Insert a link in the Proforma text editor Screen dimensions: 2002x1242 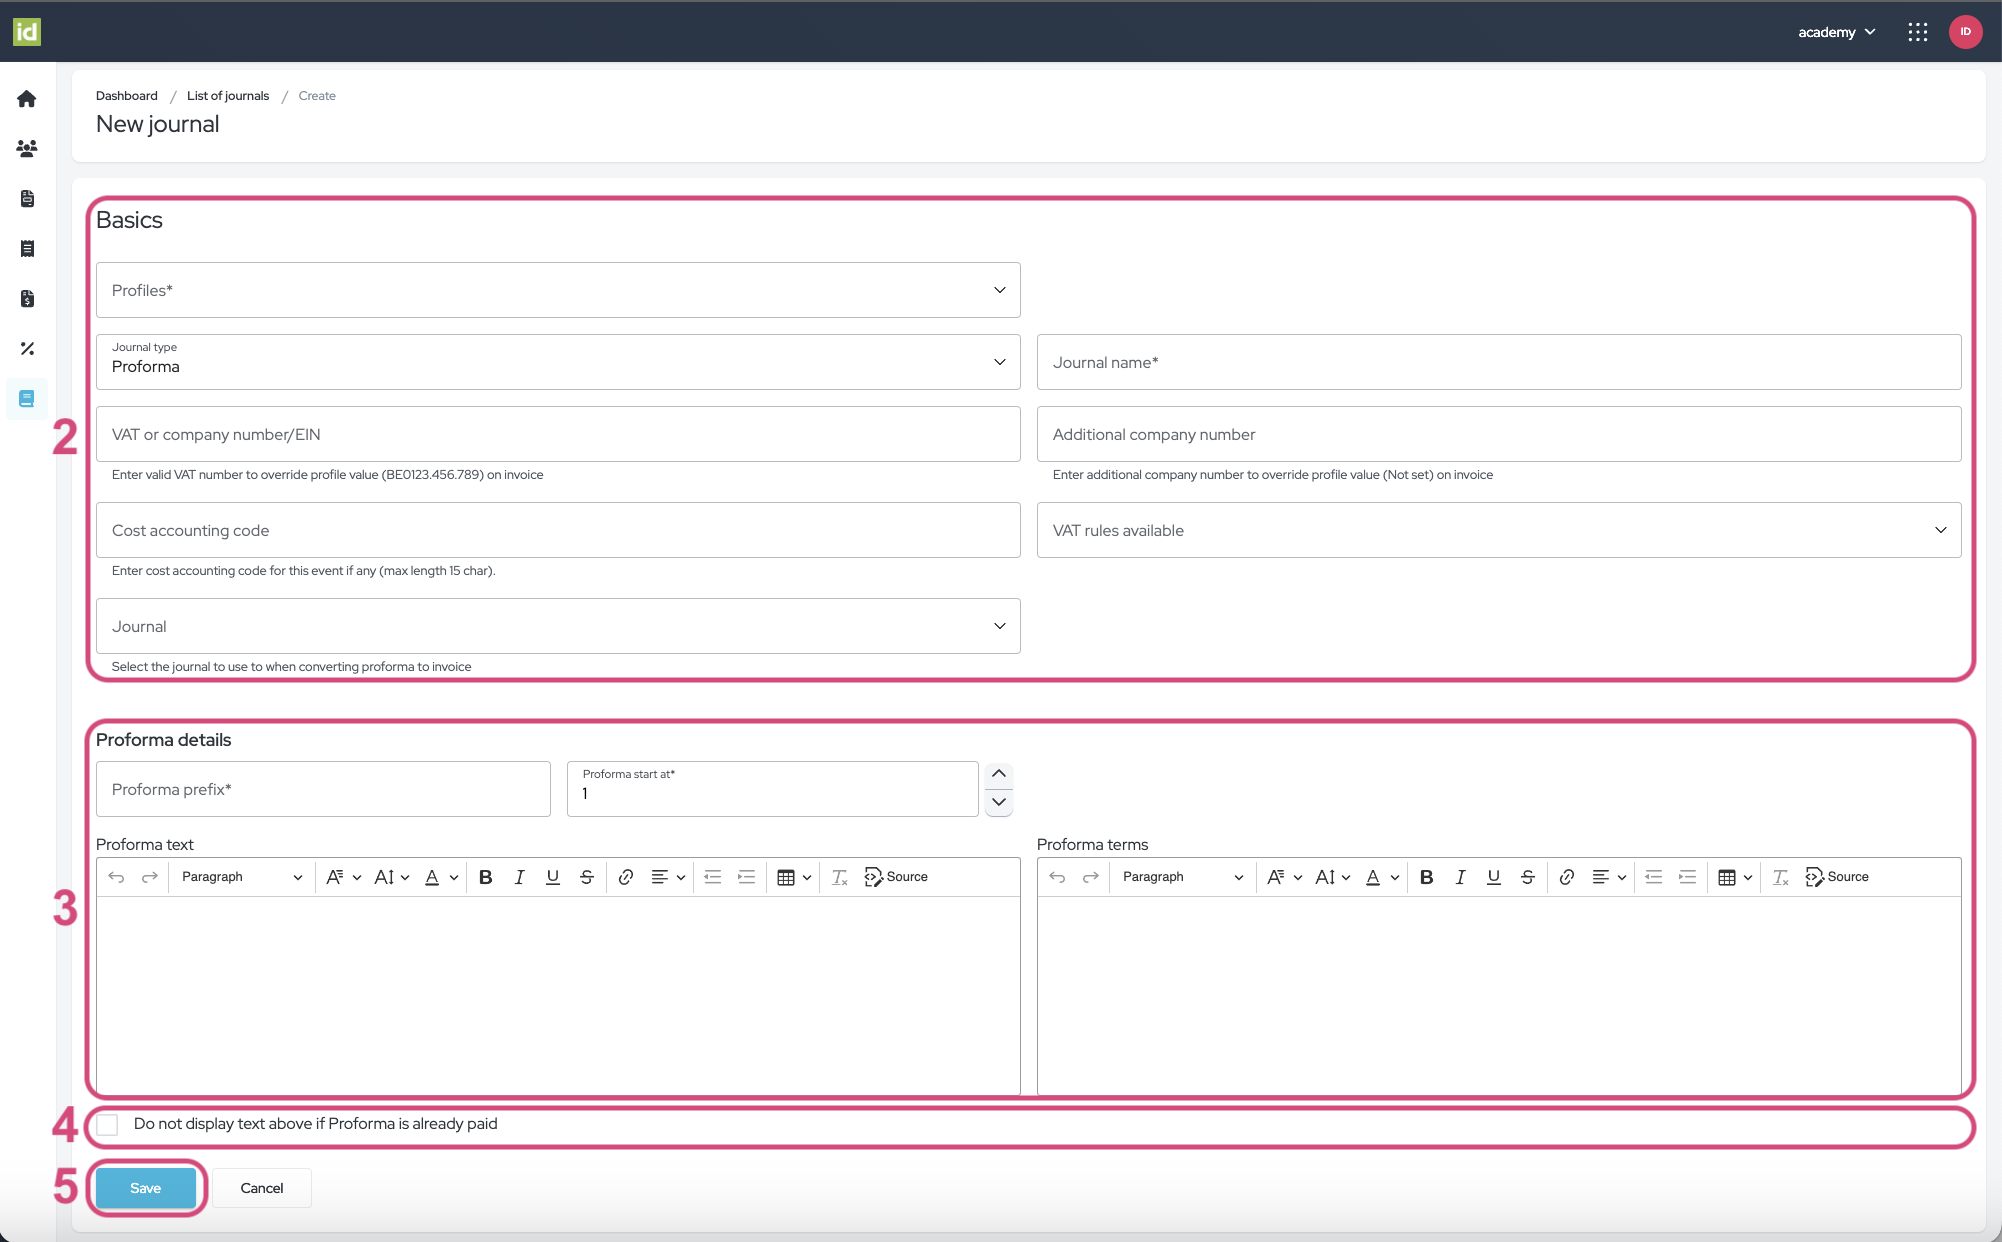coord(625,877)
